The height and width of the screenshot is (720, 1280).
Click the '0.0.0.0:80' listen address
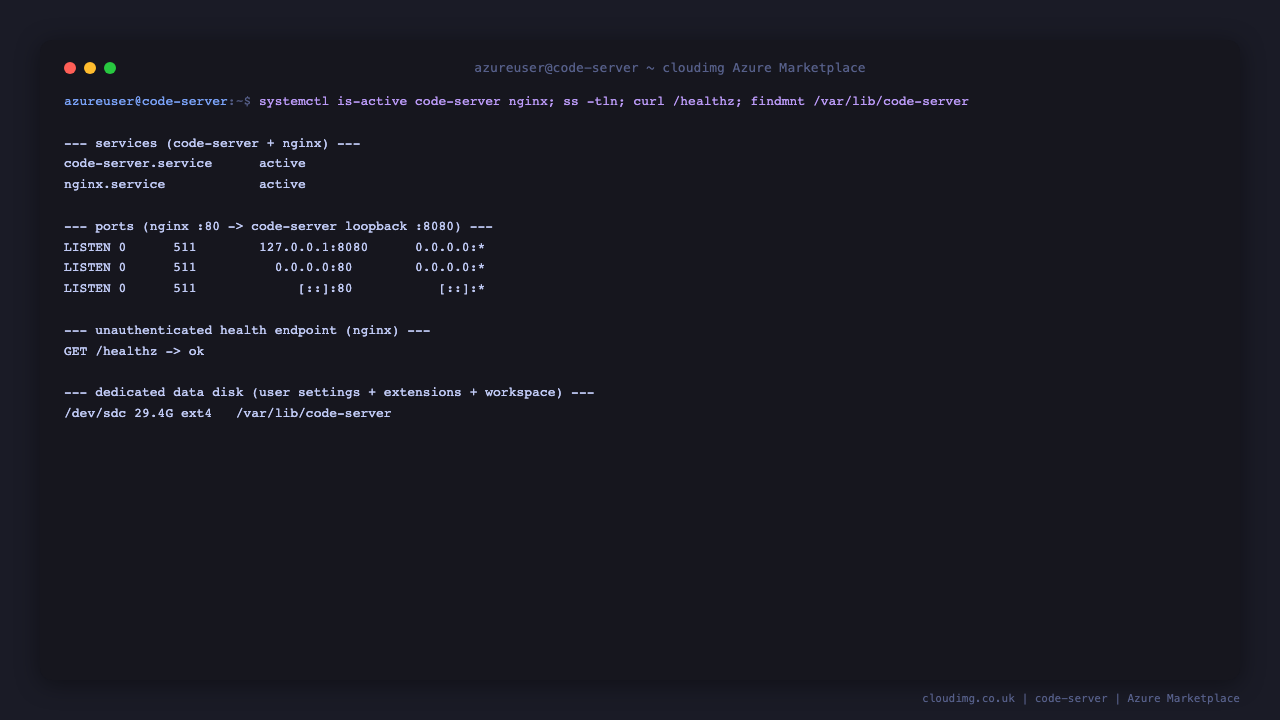click(313, 267)
